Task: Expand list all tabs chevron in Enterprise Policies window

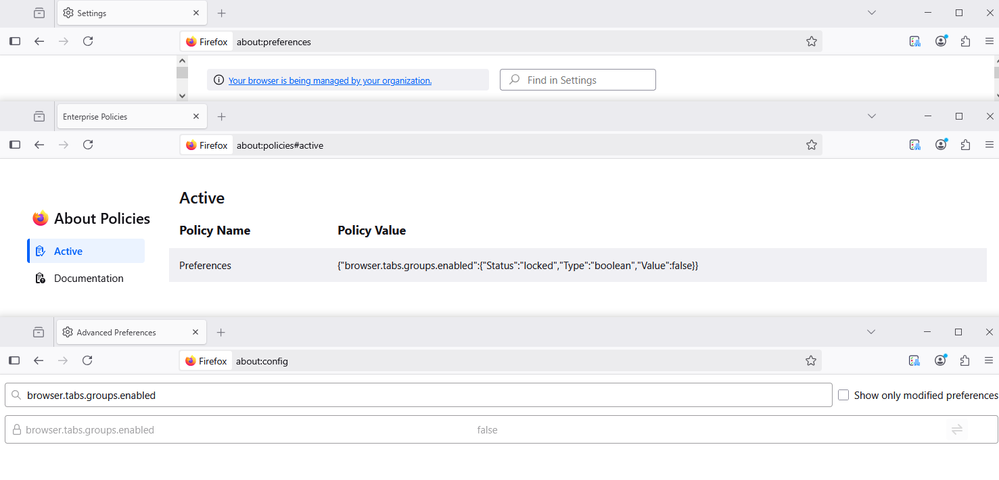Action: pos(871,116)
